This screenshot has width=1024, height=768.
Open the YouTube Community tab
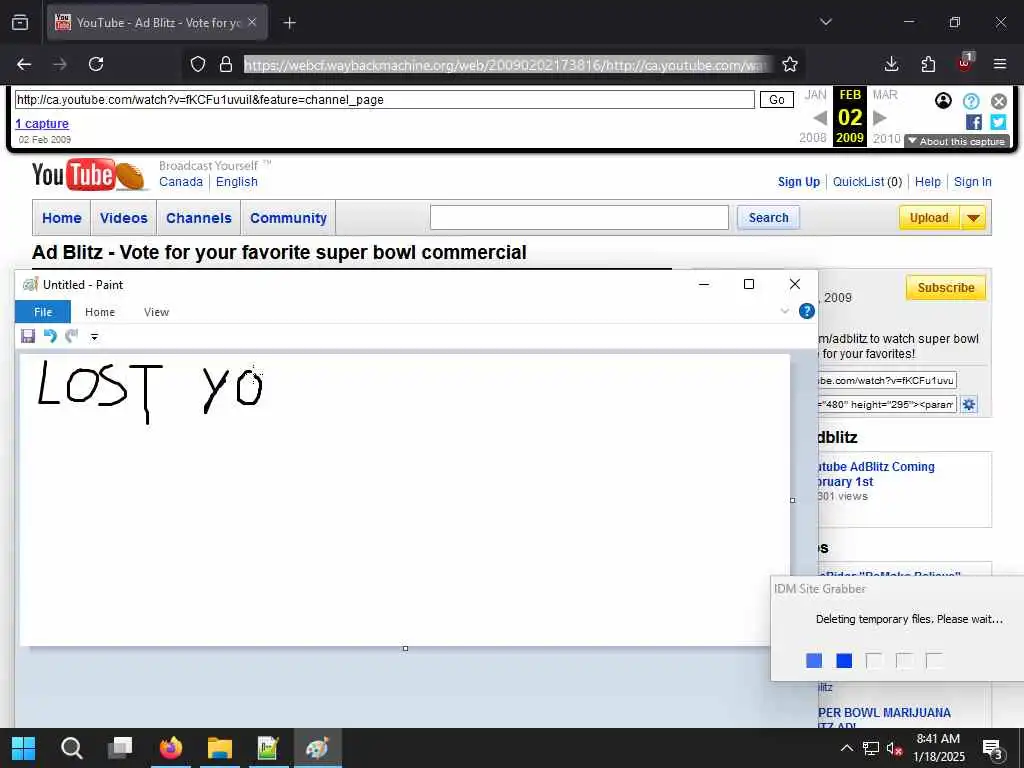point(288,218)
